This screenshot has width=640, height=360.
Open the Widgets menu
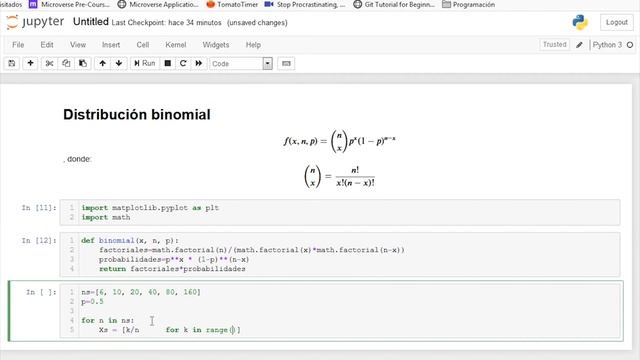(216, 45)
